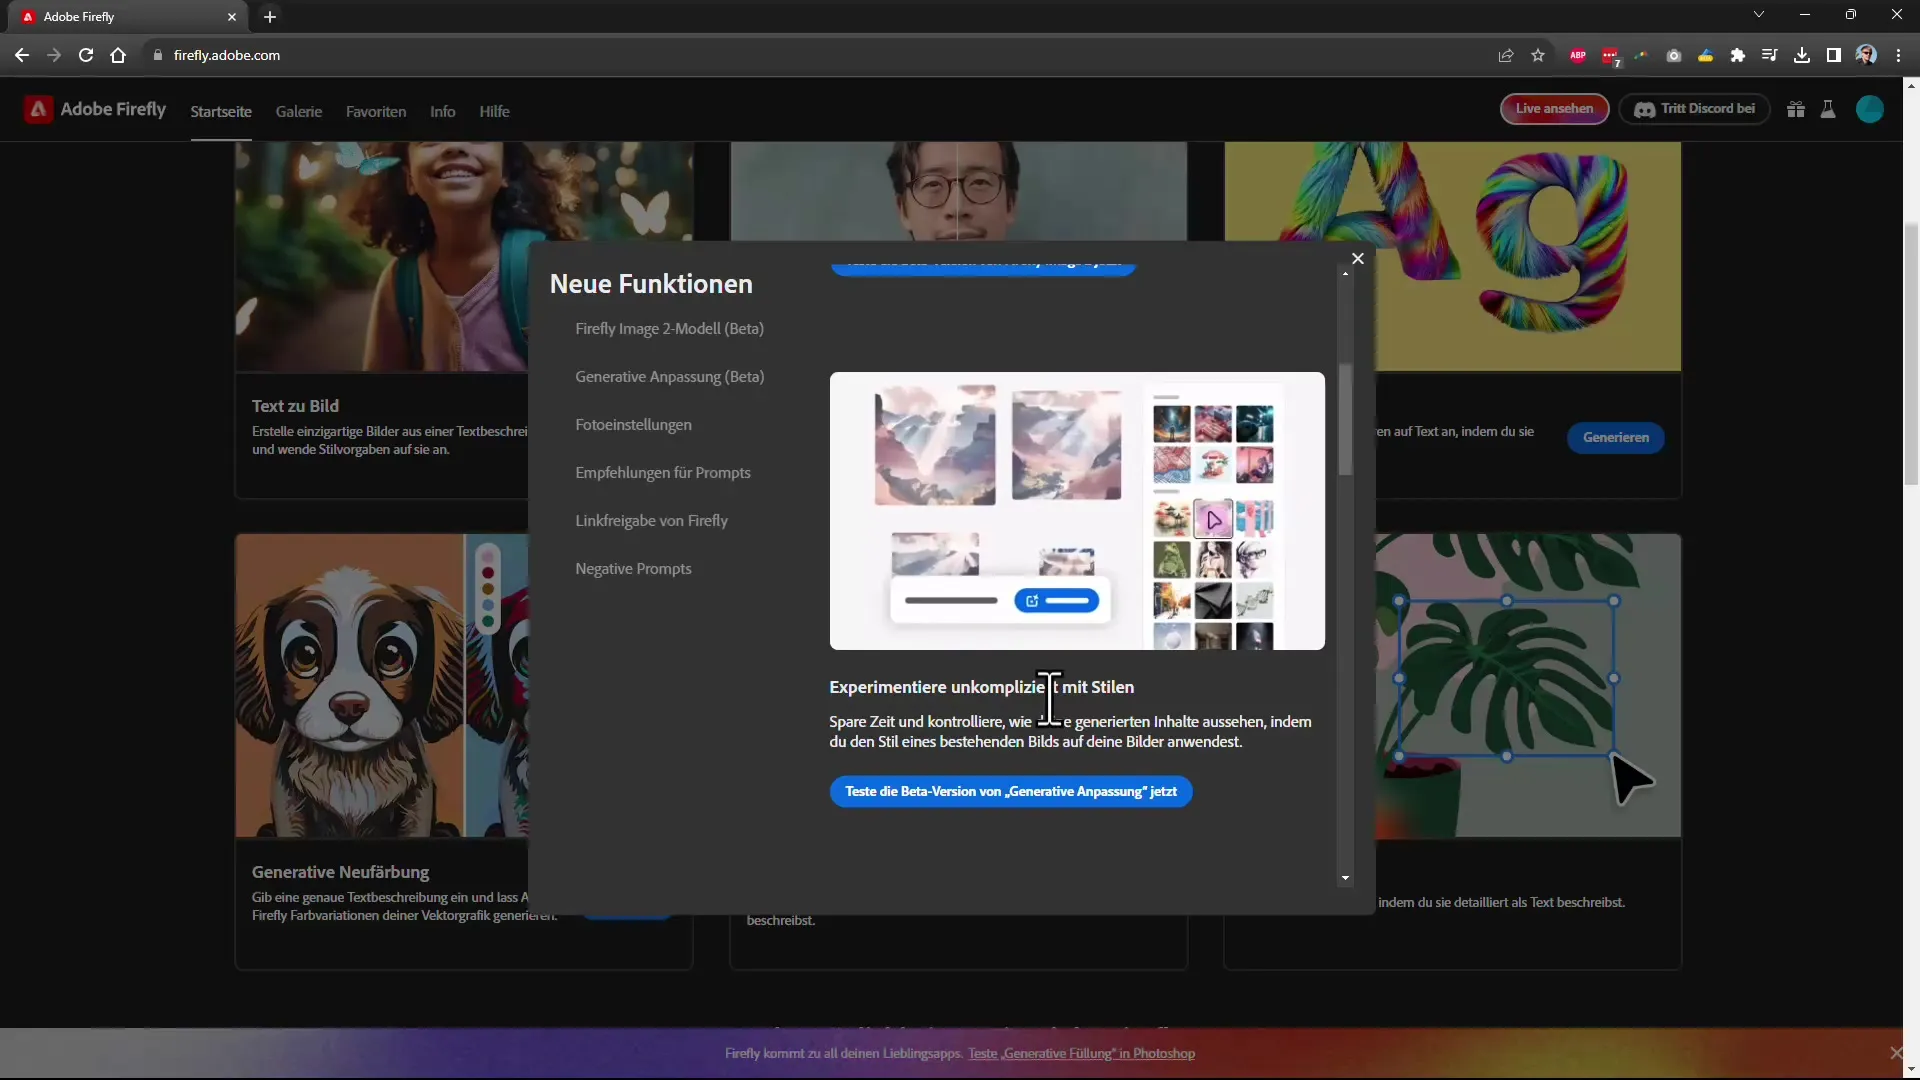Open the camera extension icon

coord(1674,55)
